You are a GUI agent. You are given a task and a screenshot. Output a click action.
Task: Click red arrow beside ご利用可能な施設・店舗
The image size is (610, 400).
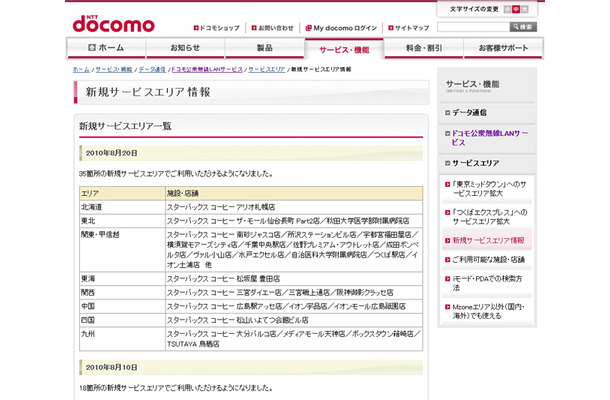click(447, 260)
